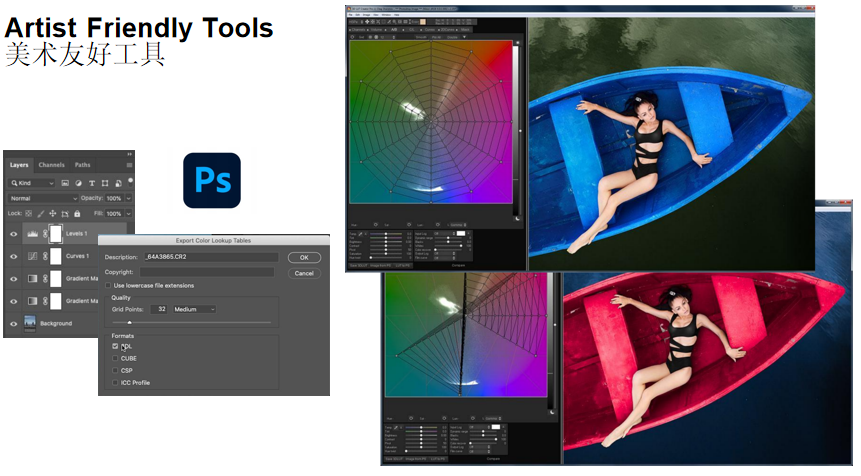The image size is (861, 476).
Task: Click the lock transparent pixels icon
Action: 29,214
